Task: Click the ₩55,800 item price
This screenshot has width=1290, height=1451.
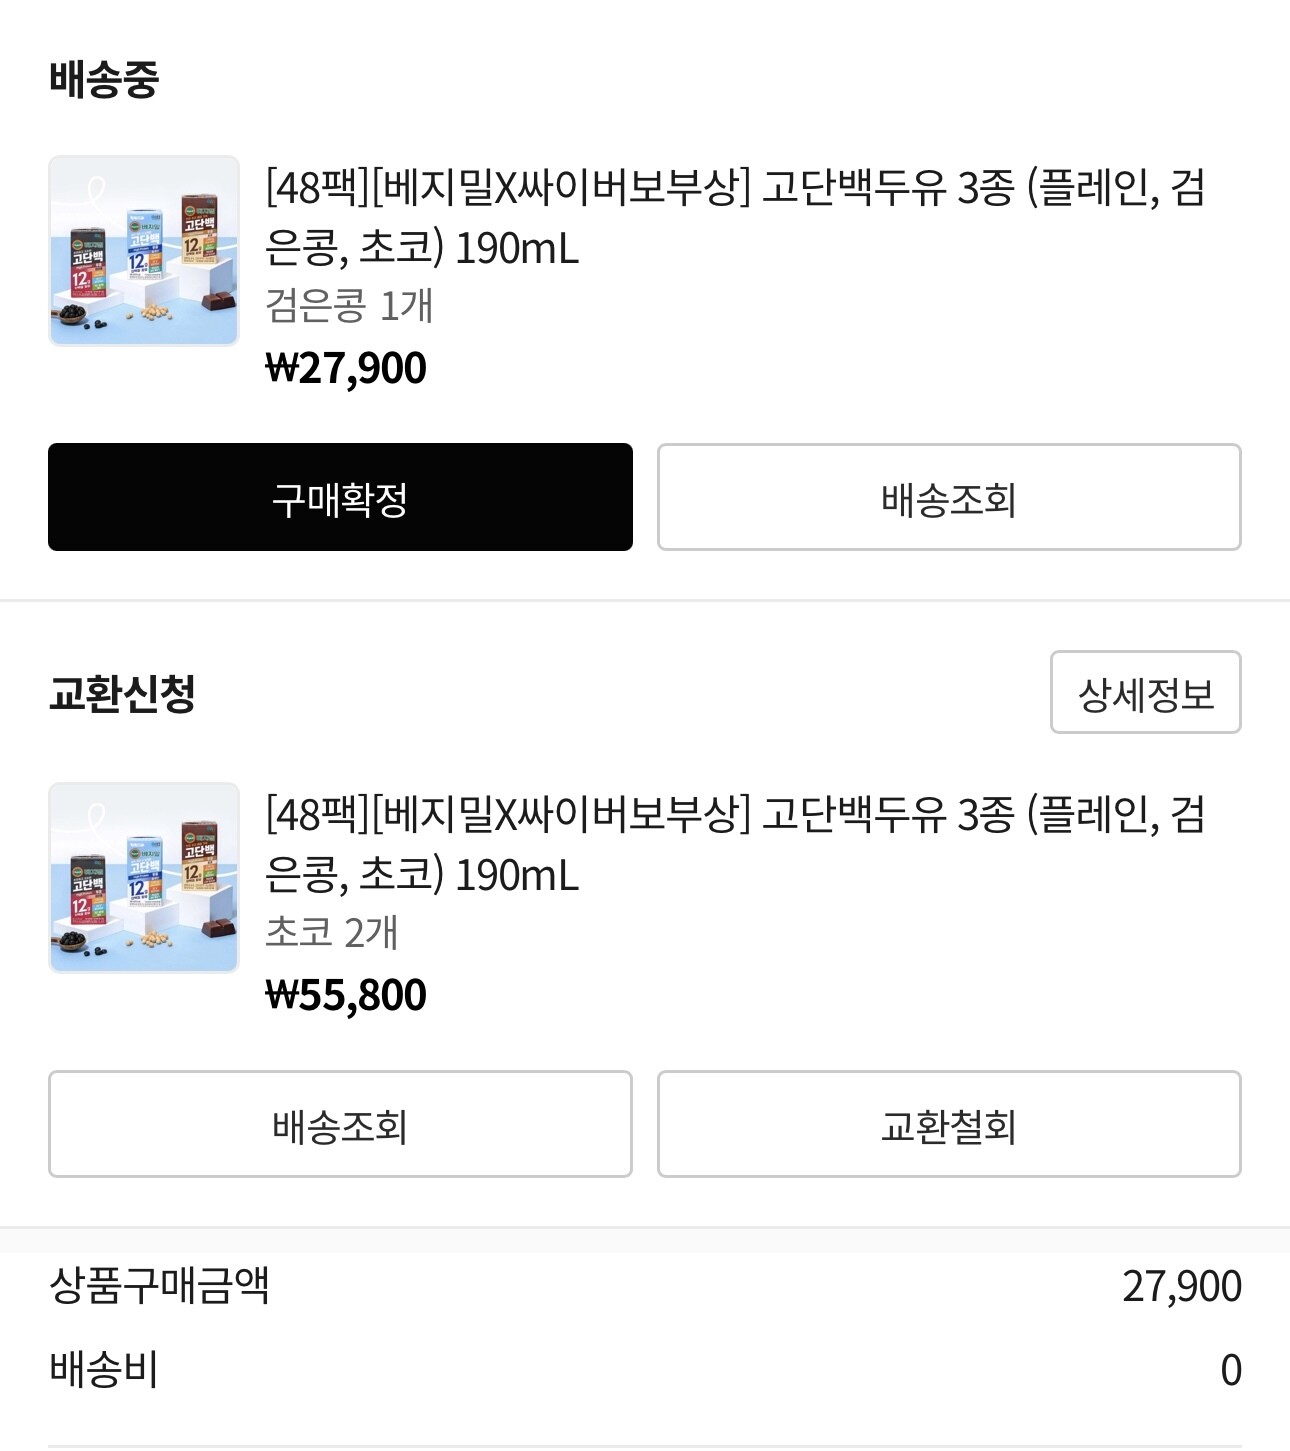Action: (346, 995)
